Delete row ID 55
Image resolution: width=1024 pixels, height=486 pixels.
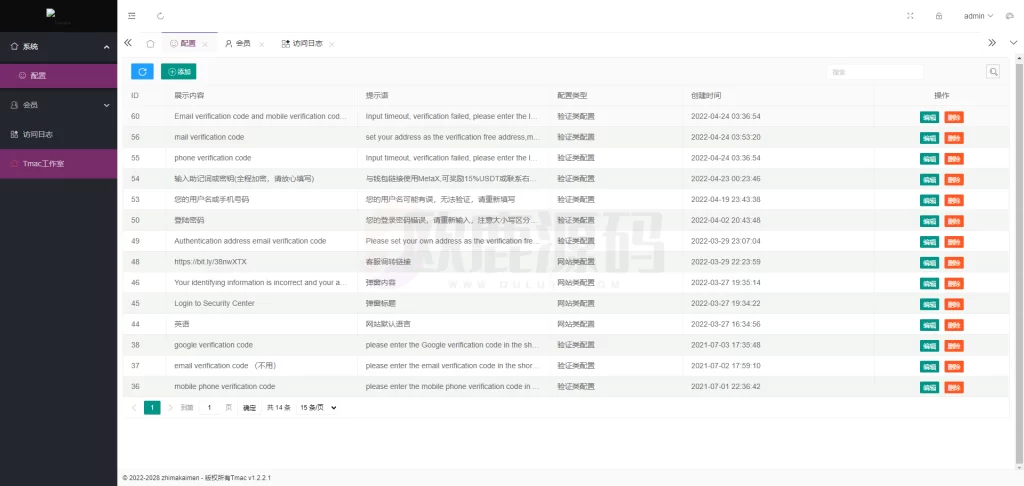pos(954,159)
